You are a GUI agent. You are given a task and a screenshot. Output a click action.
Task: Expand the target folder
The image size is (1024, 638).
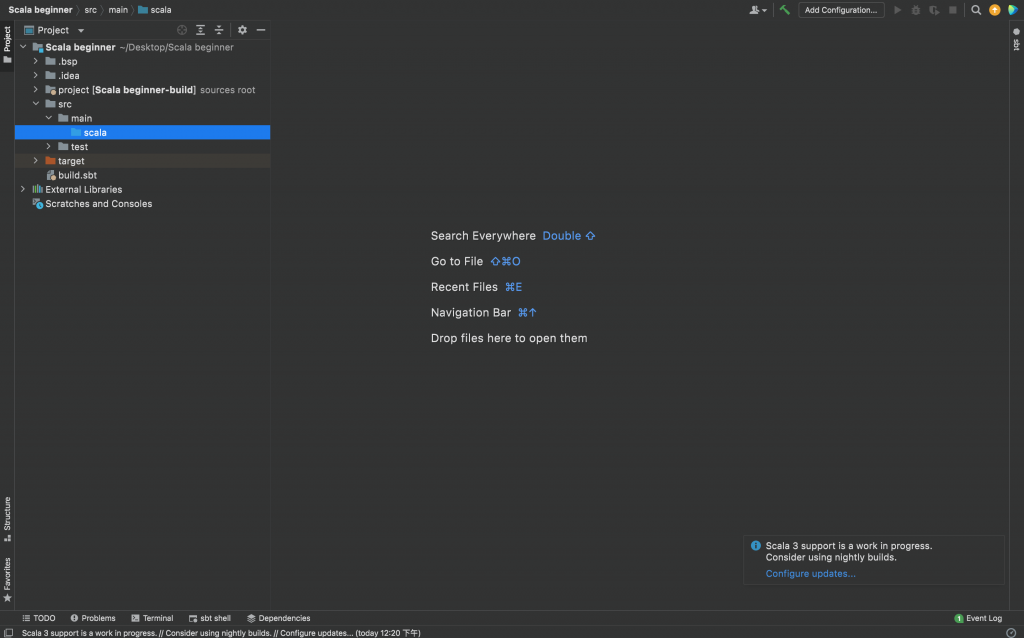pyautogui.click(x=36, y=161)
